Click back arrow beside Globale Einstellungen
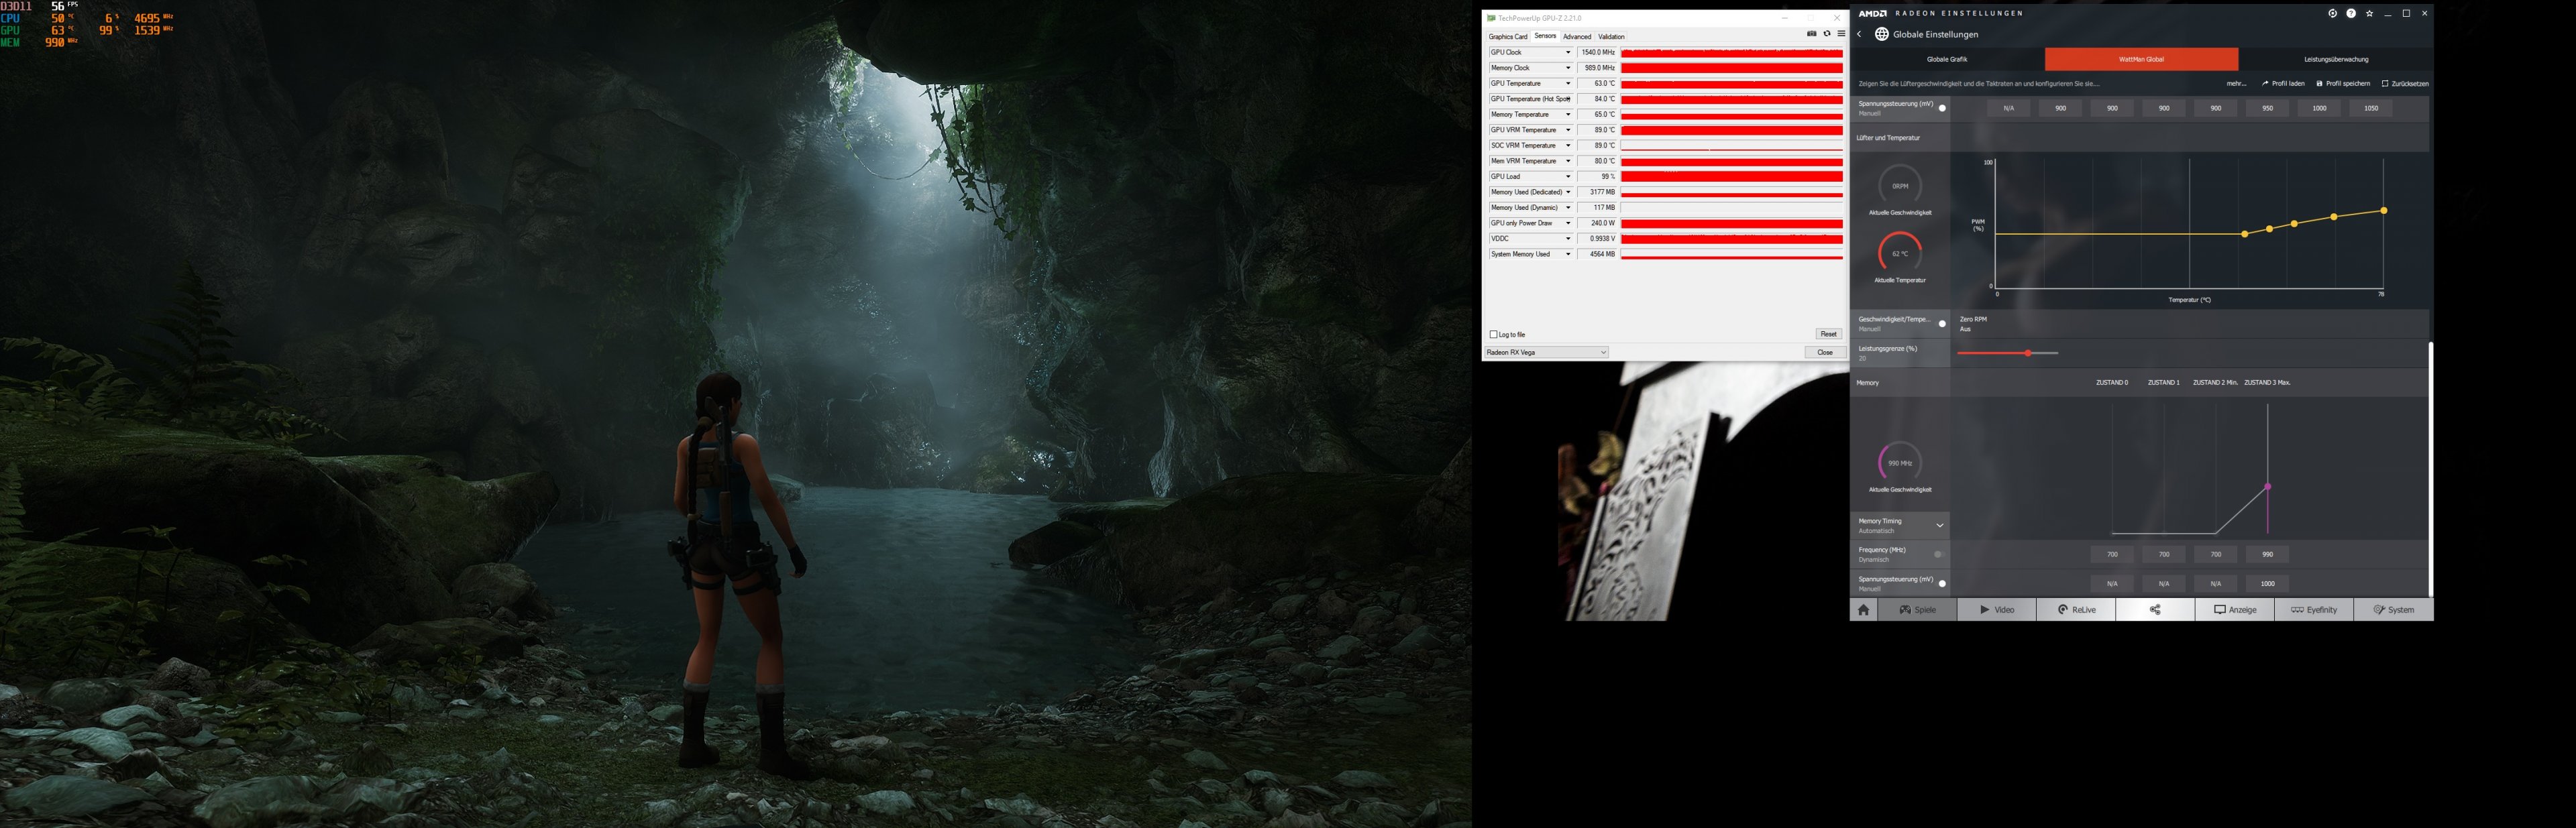 click(1860, 34)
